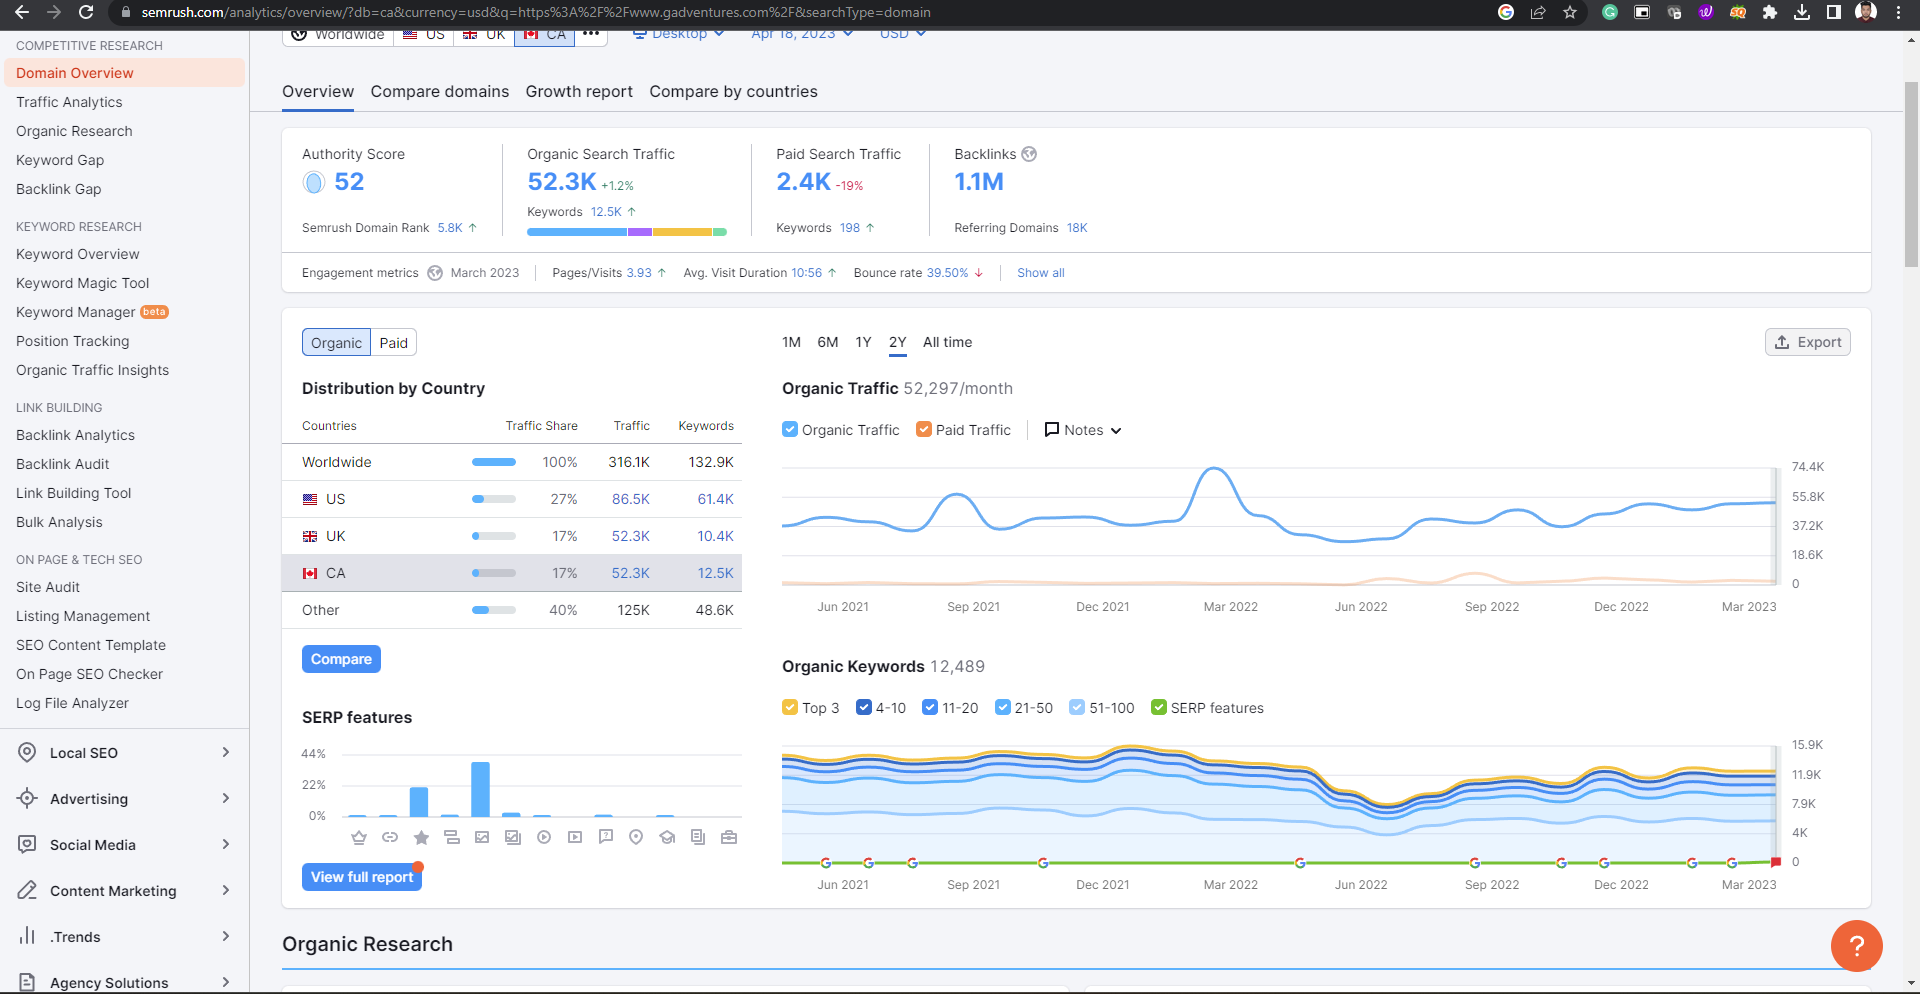Open the Compare domains tab
Viewport: 1920px width, 994px height.
tap(440, 91)
